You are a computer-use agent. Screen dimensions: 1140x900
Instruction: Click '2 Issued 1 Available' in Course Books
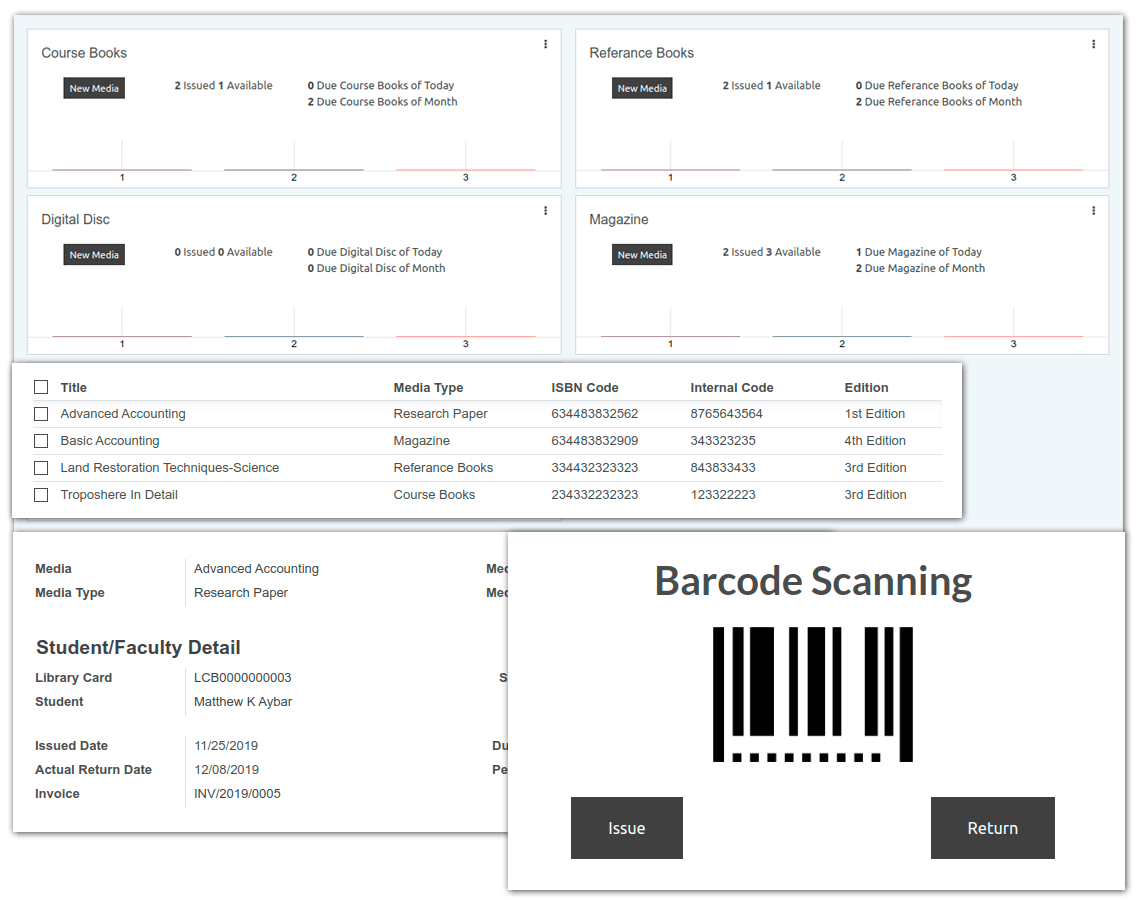click(x=223, y=85)
